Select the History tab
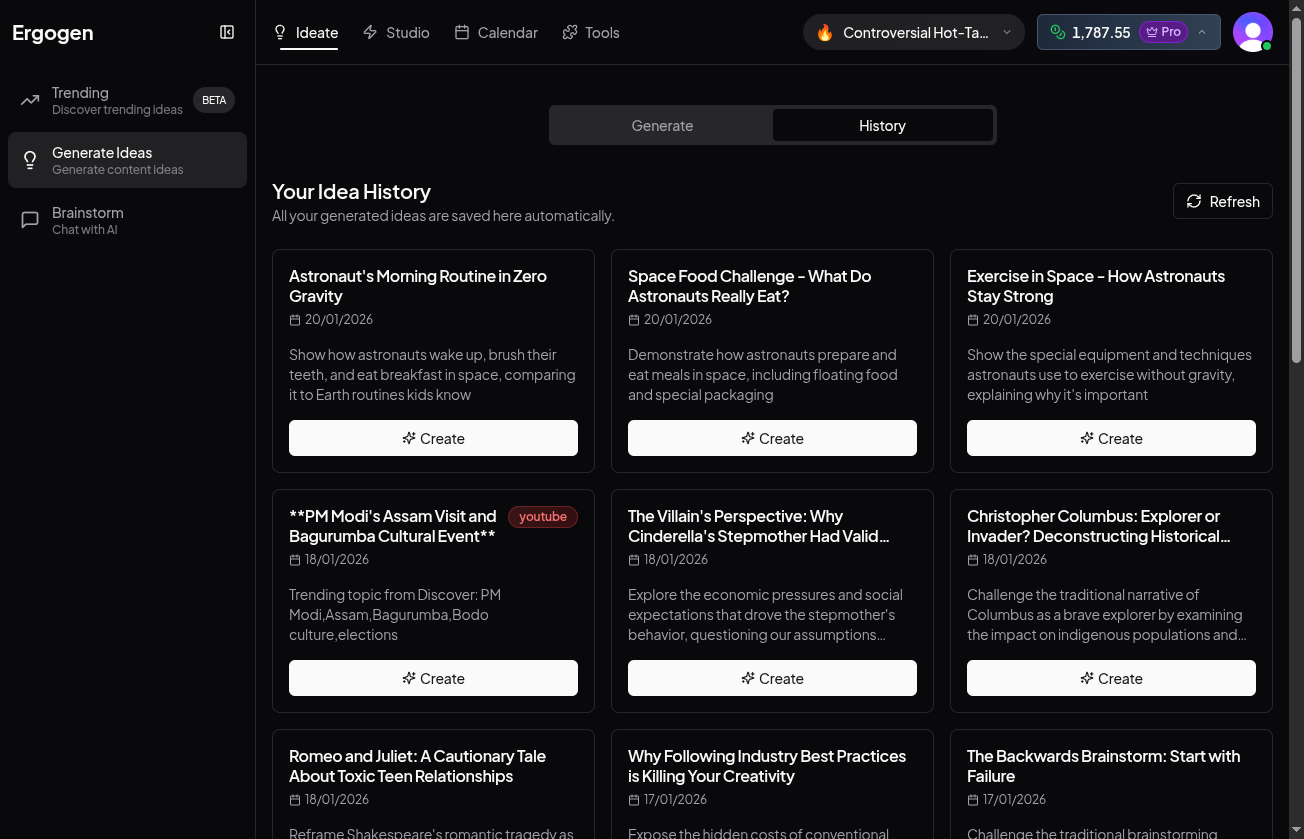 pyautogui.click(x=882, y=125)
